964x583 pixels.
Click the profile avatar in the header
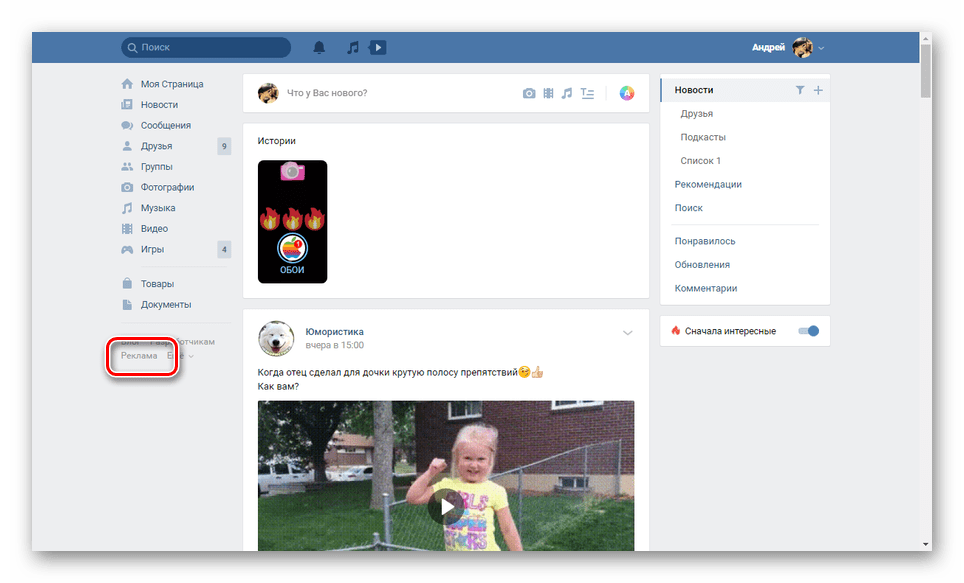click(802, 47)
